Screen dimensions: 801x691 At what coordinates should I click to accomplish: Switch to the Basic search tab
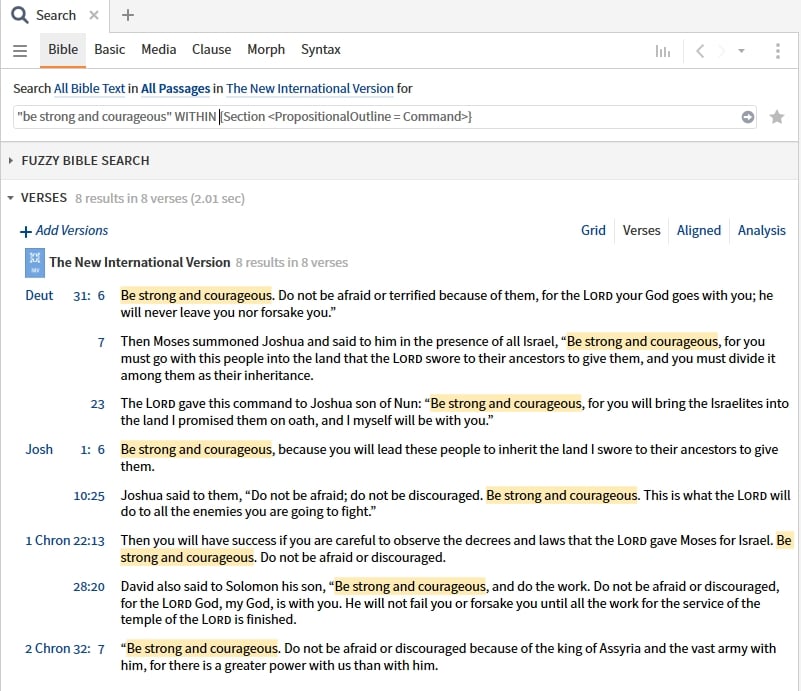click(109, 50)
